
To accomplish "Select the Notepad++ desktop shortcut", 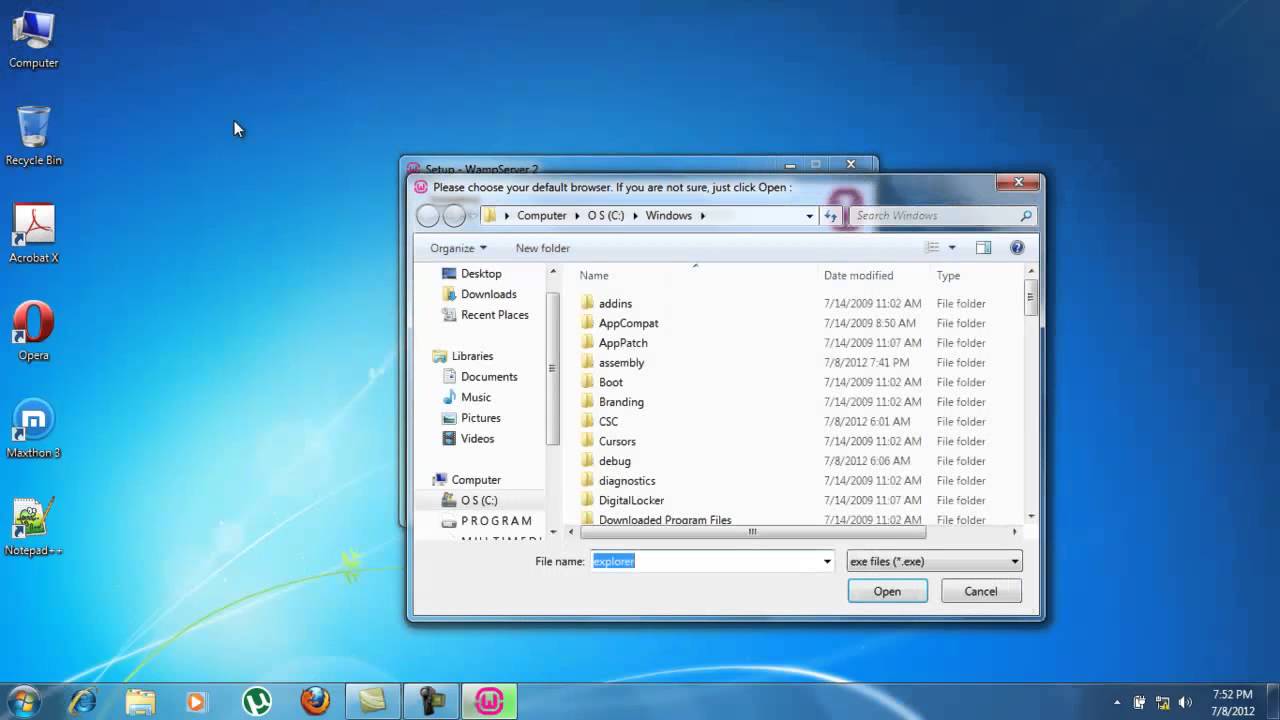I will [33, 527].
